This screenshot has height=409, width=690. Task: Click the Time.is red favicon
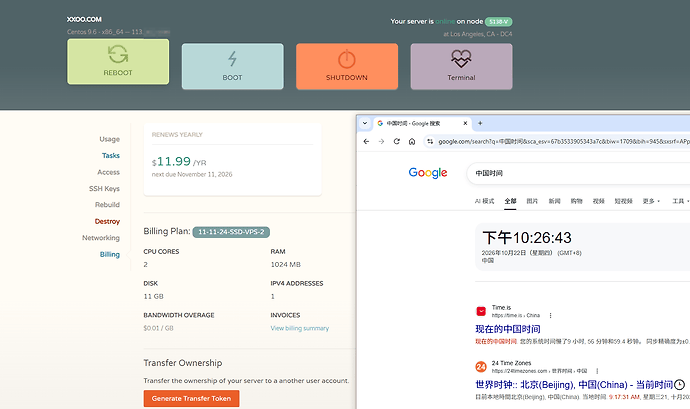tap(481, 311)
